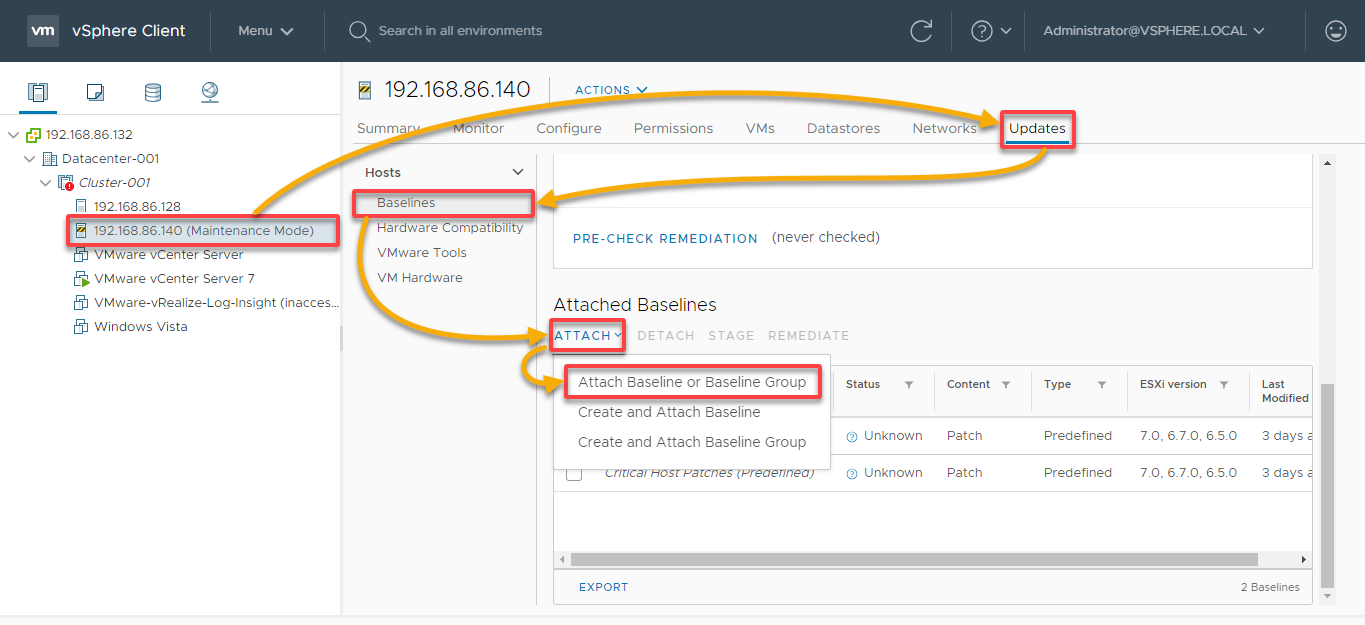
Task: Click the scroll-down arrow of page scrollbar
Action: pos(1327,597)
